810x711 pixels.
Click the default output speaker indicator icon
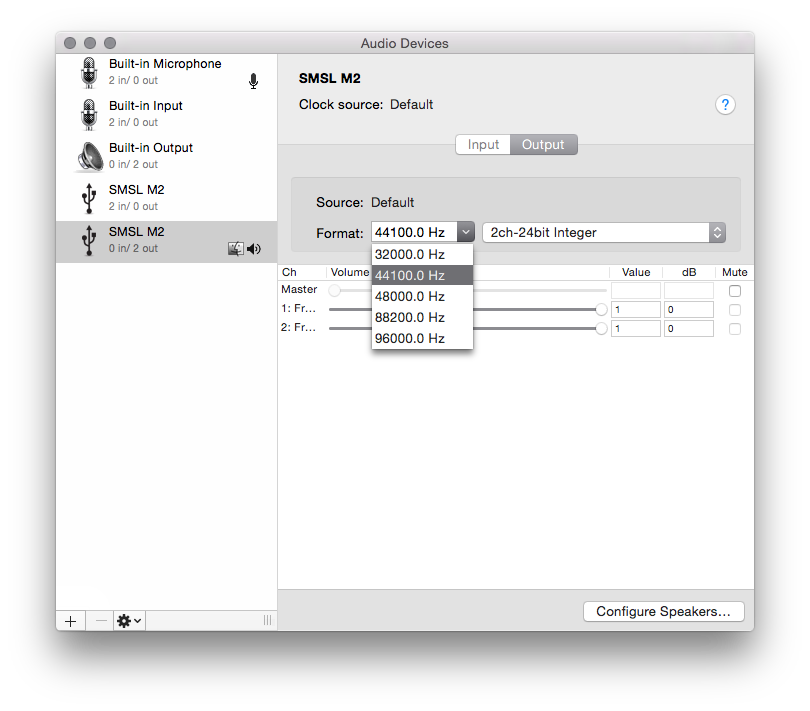[x=254, y=249]
